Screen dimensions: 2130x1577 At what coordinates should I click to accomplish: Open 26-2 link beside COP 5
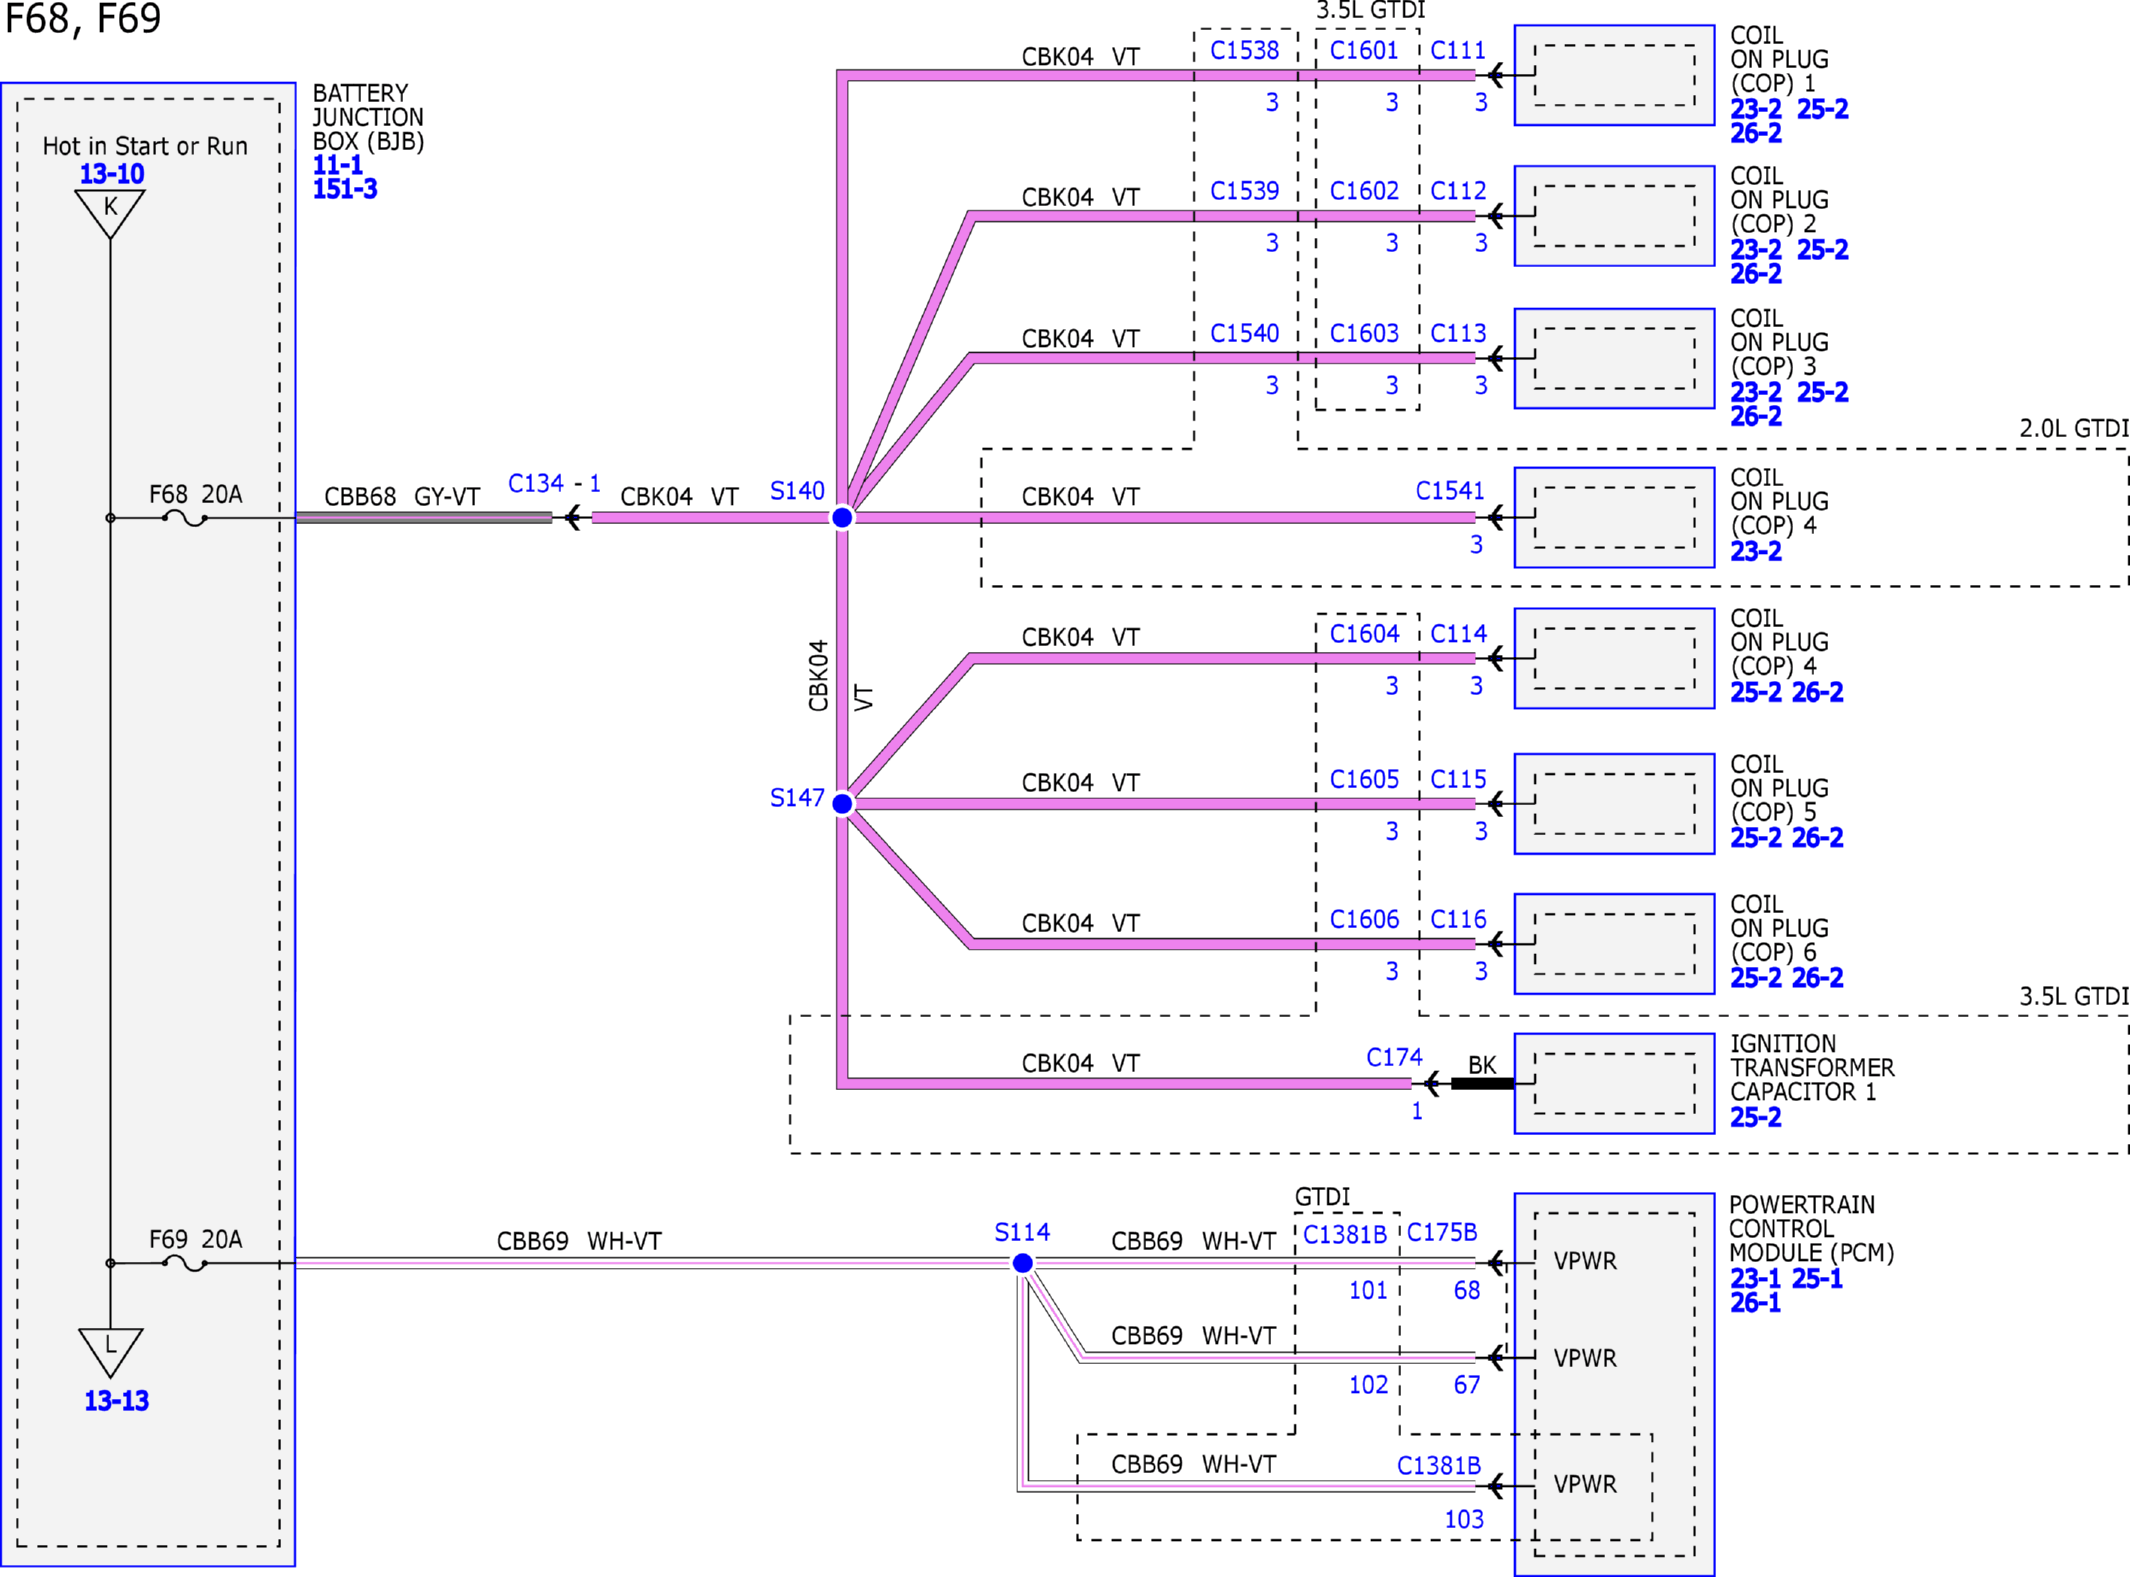click(1817, 837)
